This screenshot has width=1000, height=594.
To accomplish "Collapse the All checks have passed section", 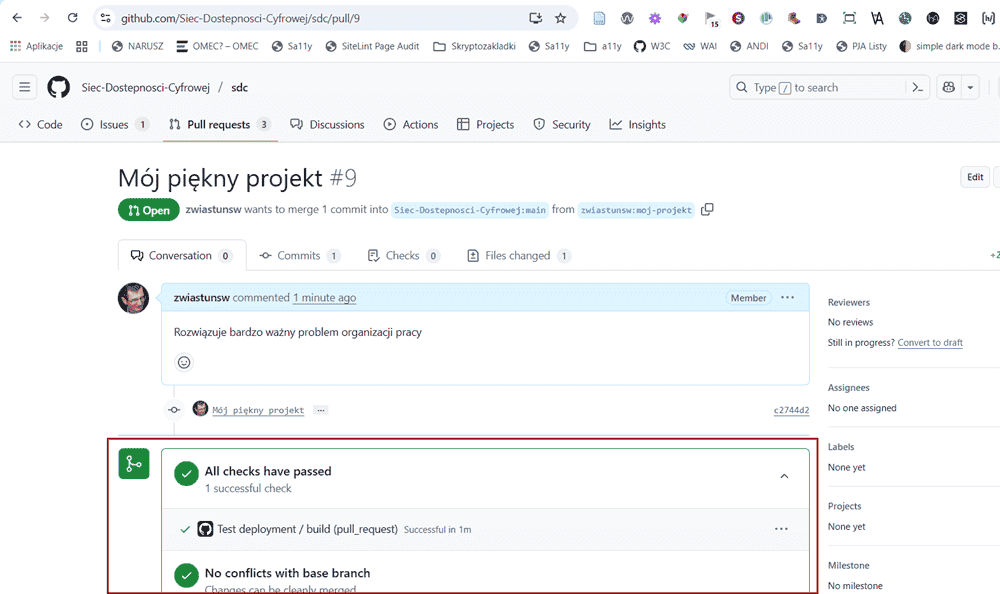I will pyautogui.click(x=784, y=477).
